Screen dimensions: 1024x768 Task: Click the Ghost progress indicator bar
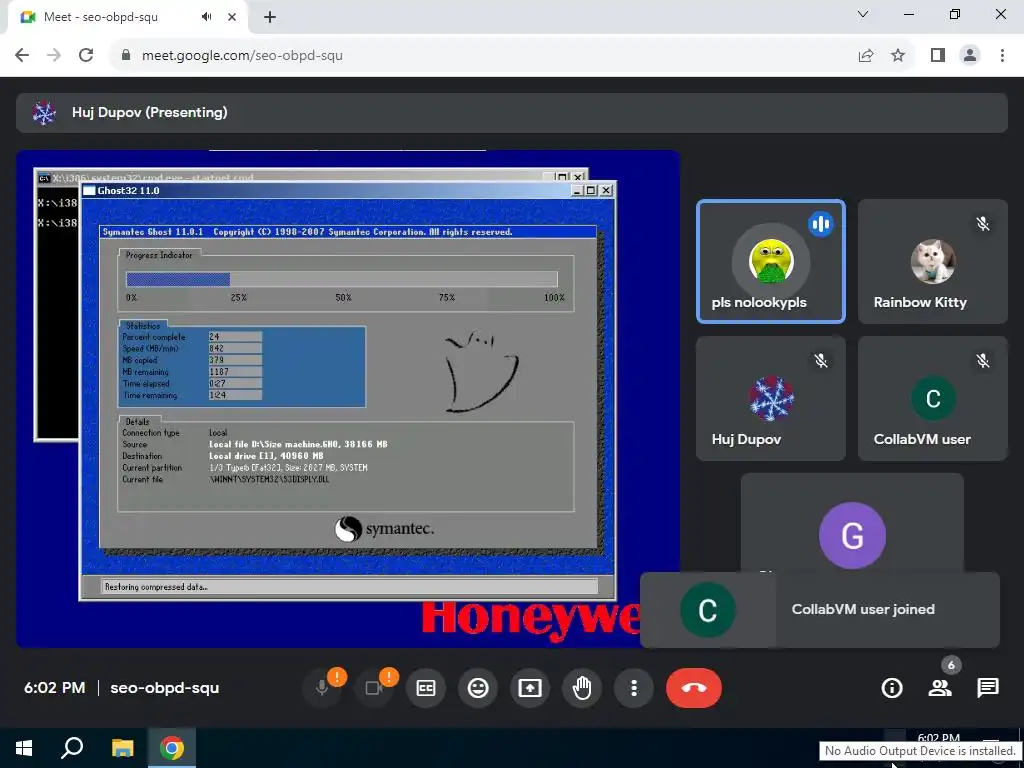[x=342, y=280]
